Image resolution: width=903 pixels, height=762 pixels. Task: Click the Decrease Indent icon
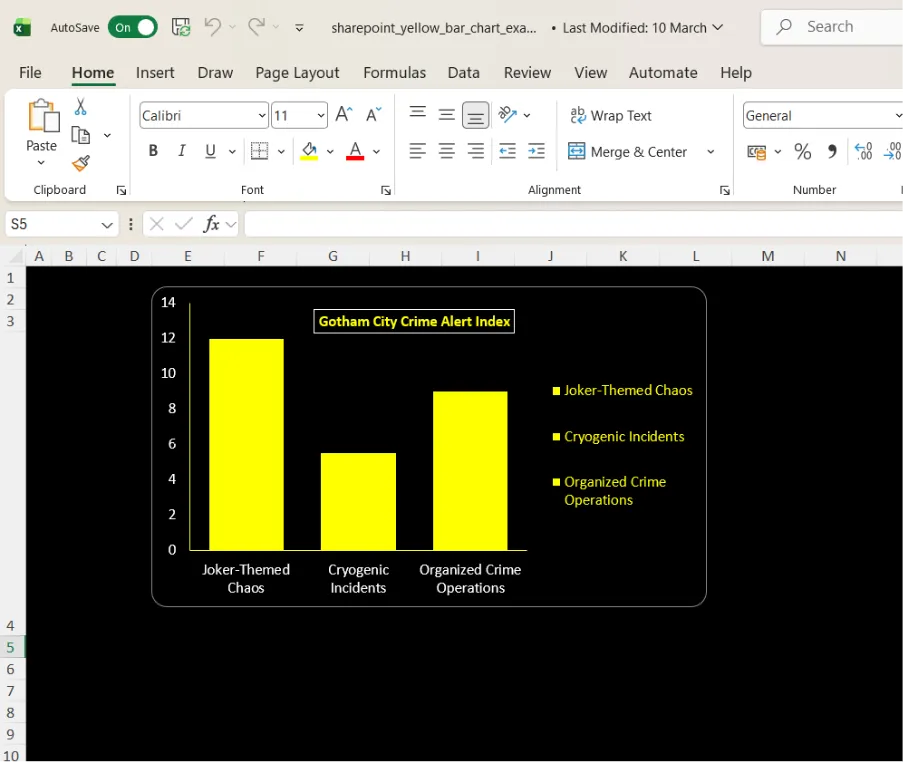(x=507, y=151)
